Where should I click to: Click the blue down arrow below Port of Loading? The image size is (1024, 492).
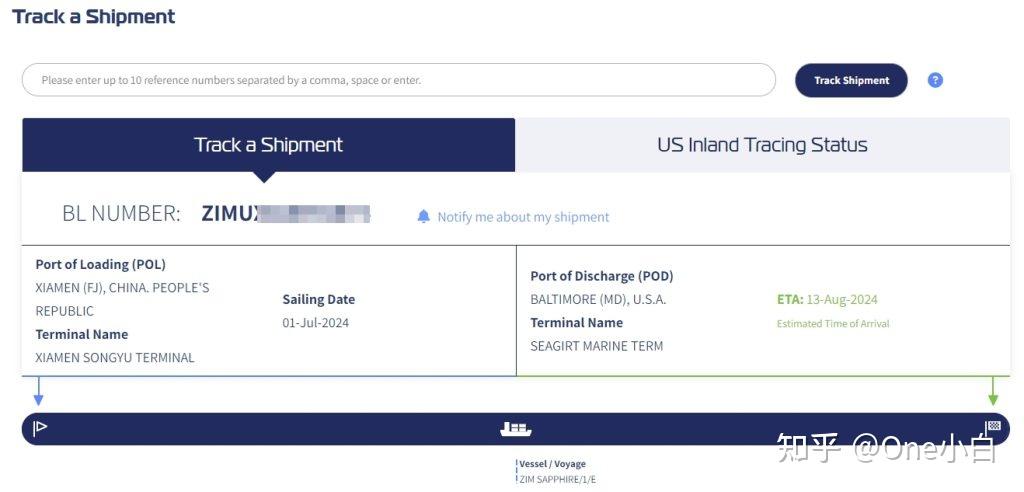click(38, 391)
